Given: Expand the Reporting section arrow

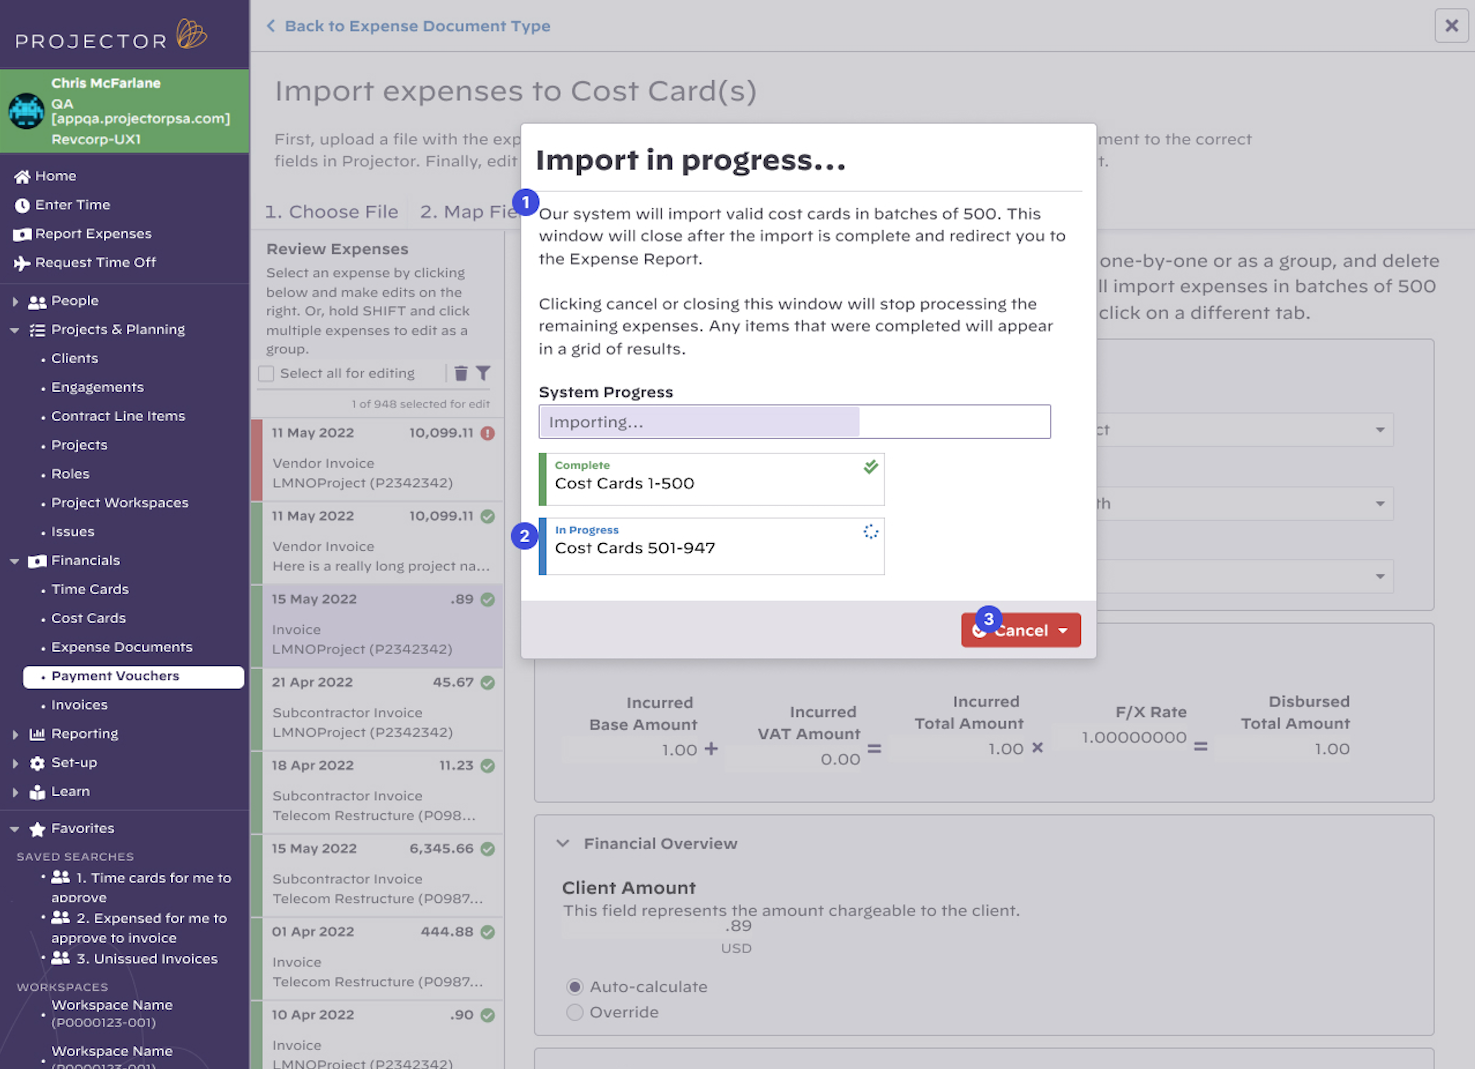Looking at the screenshot, I should pos(15,735).
